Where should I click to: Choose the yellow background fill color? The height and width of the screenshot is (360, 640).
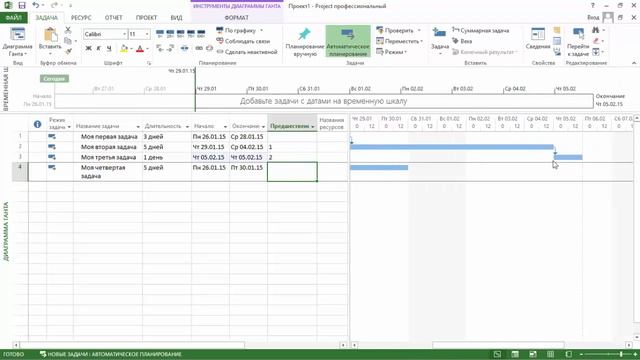click(124, 49)
